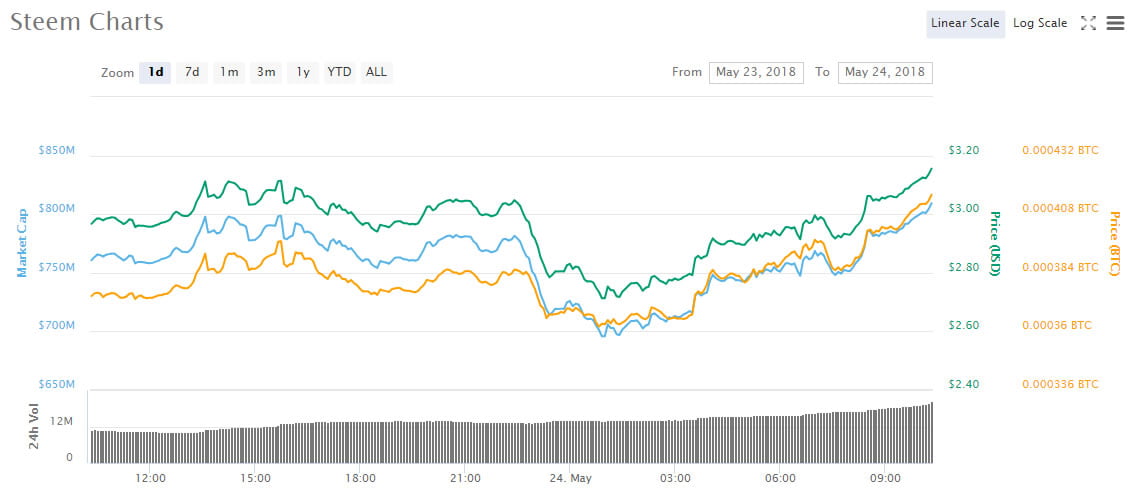1145x504 pixels.
Task: Click the Steem Charts heading
Action: [x=87, y=22]
